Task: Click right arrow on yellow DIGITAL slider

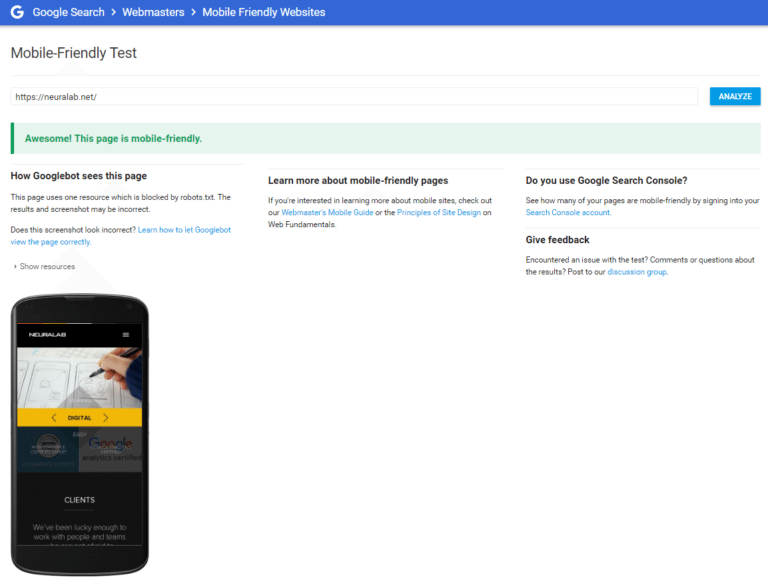Action: pos(106,417)
